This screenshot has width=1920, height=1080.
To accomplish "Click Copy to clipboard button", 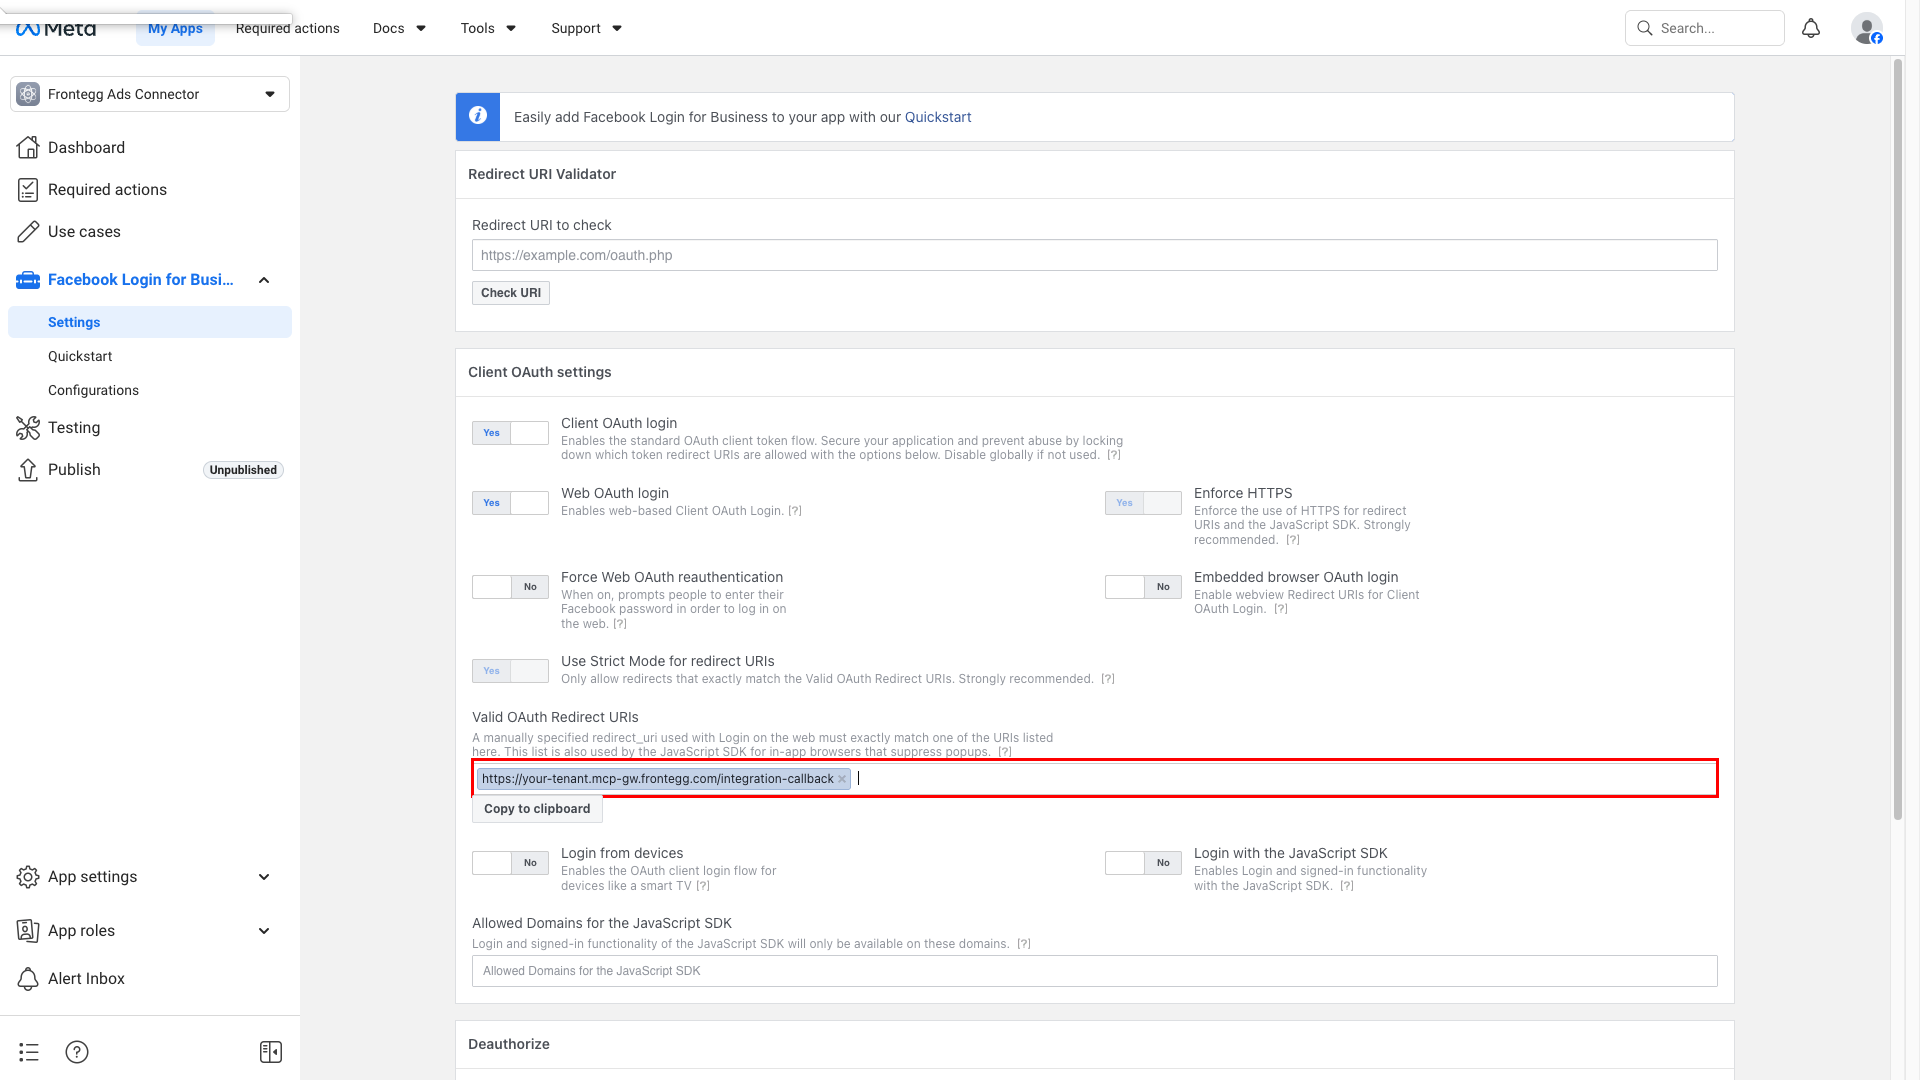I will (x=537, y=809).
